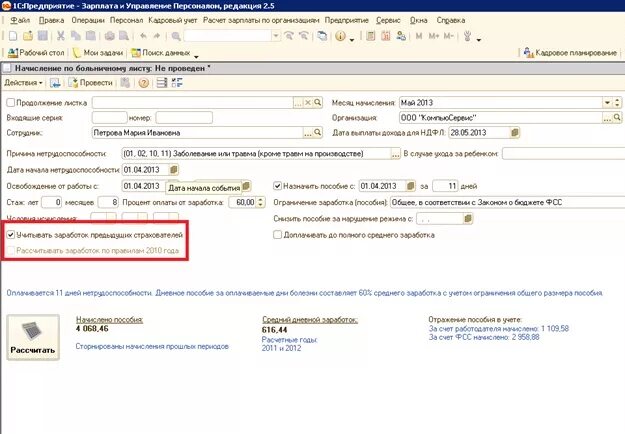Click magnifier icon next to Сотрудник field
625x434 pixels.
point(318,132)
